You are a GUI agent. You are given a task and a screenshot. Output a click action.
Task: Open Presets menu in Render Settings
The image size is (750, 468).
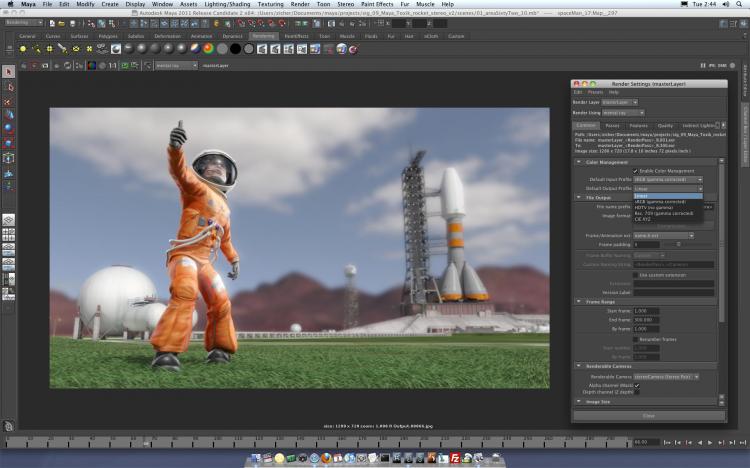coord(596,92)
